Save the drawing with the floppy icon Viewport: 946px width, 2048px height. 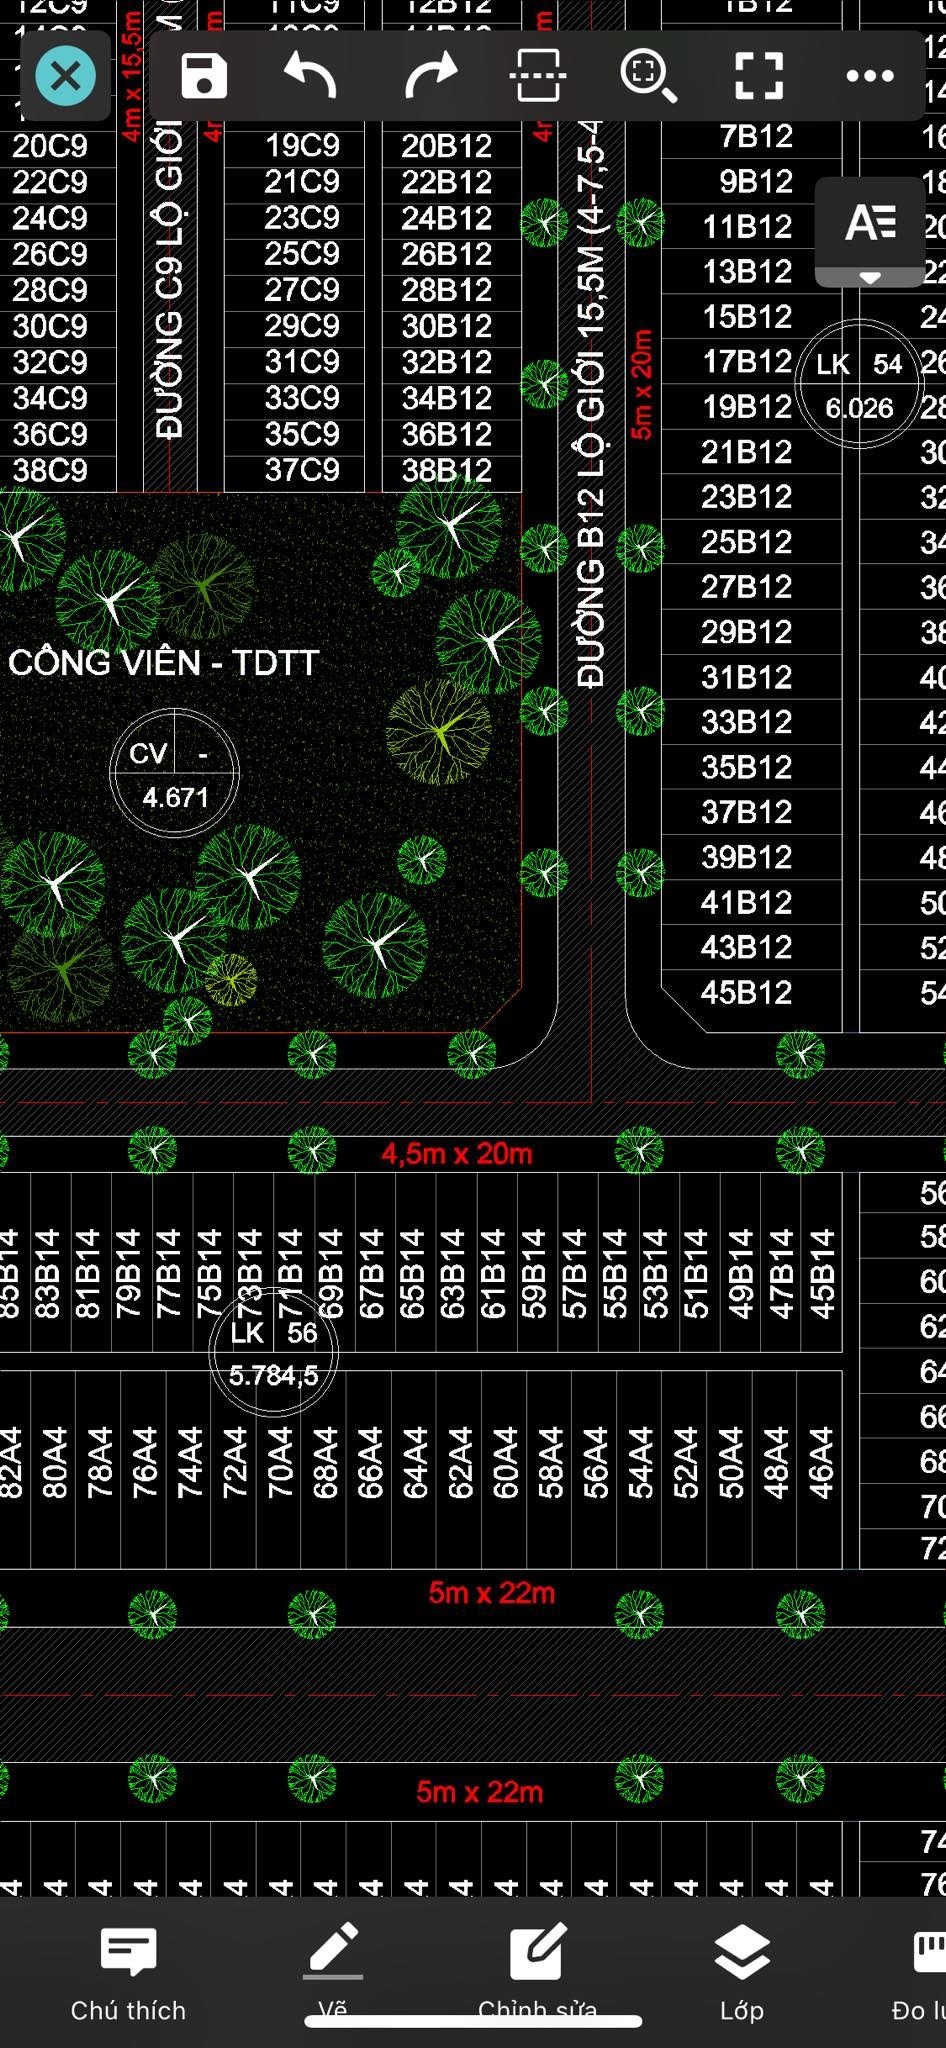(x=204, y=76)
